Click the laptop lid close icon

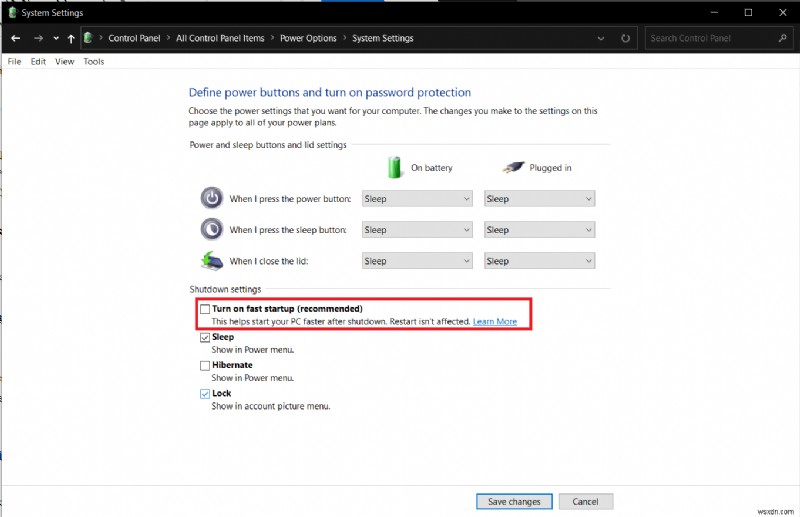click(x=212, y=260)
